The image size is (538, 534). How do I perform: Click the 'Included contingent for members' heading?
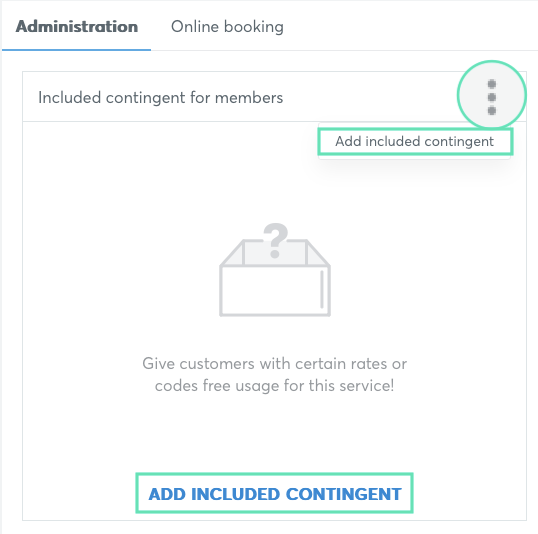(161, 97)
